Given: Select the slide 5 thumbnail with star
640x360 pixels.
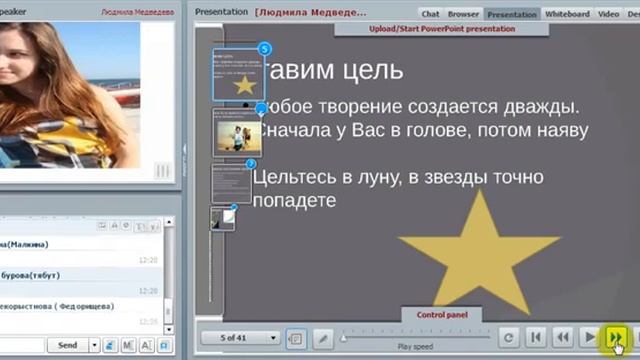Looking at the screenshot, I should 238,74.
